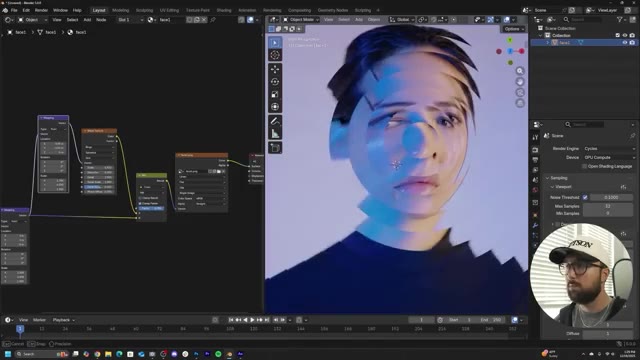Open the World properties tab icon
The height and width of the screenshot is (360, 640).
click(536, 190)
